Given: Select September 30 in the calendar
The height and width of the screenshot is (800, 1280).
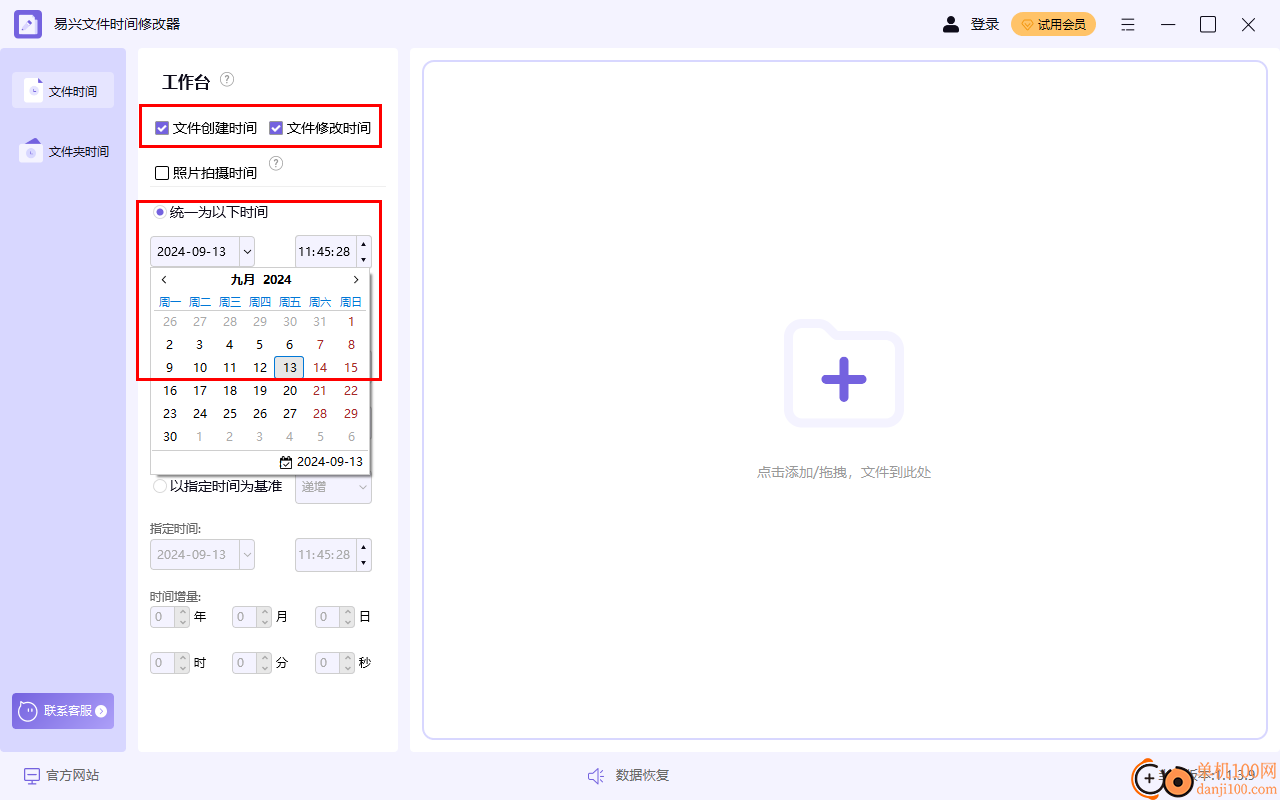Looking at the screenshot, I should [170, 436].
